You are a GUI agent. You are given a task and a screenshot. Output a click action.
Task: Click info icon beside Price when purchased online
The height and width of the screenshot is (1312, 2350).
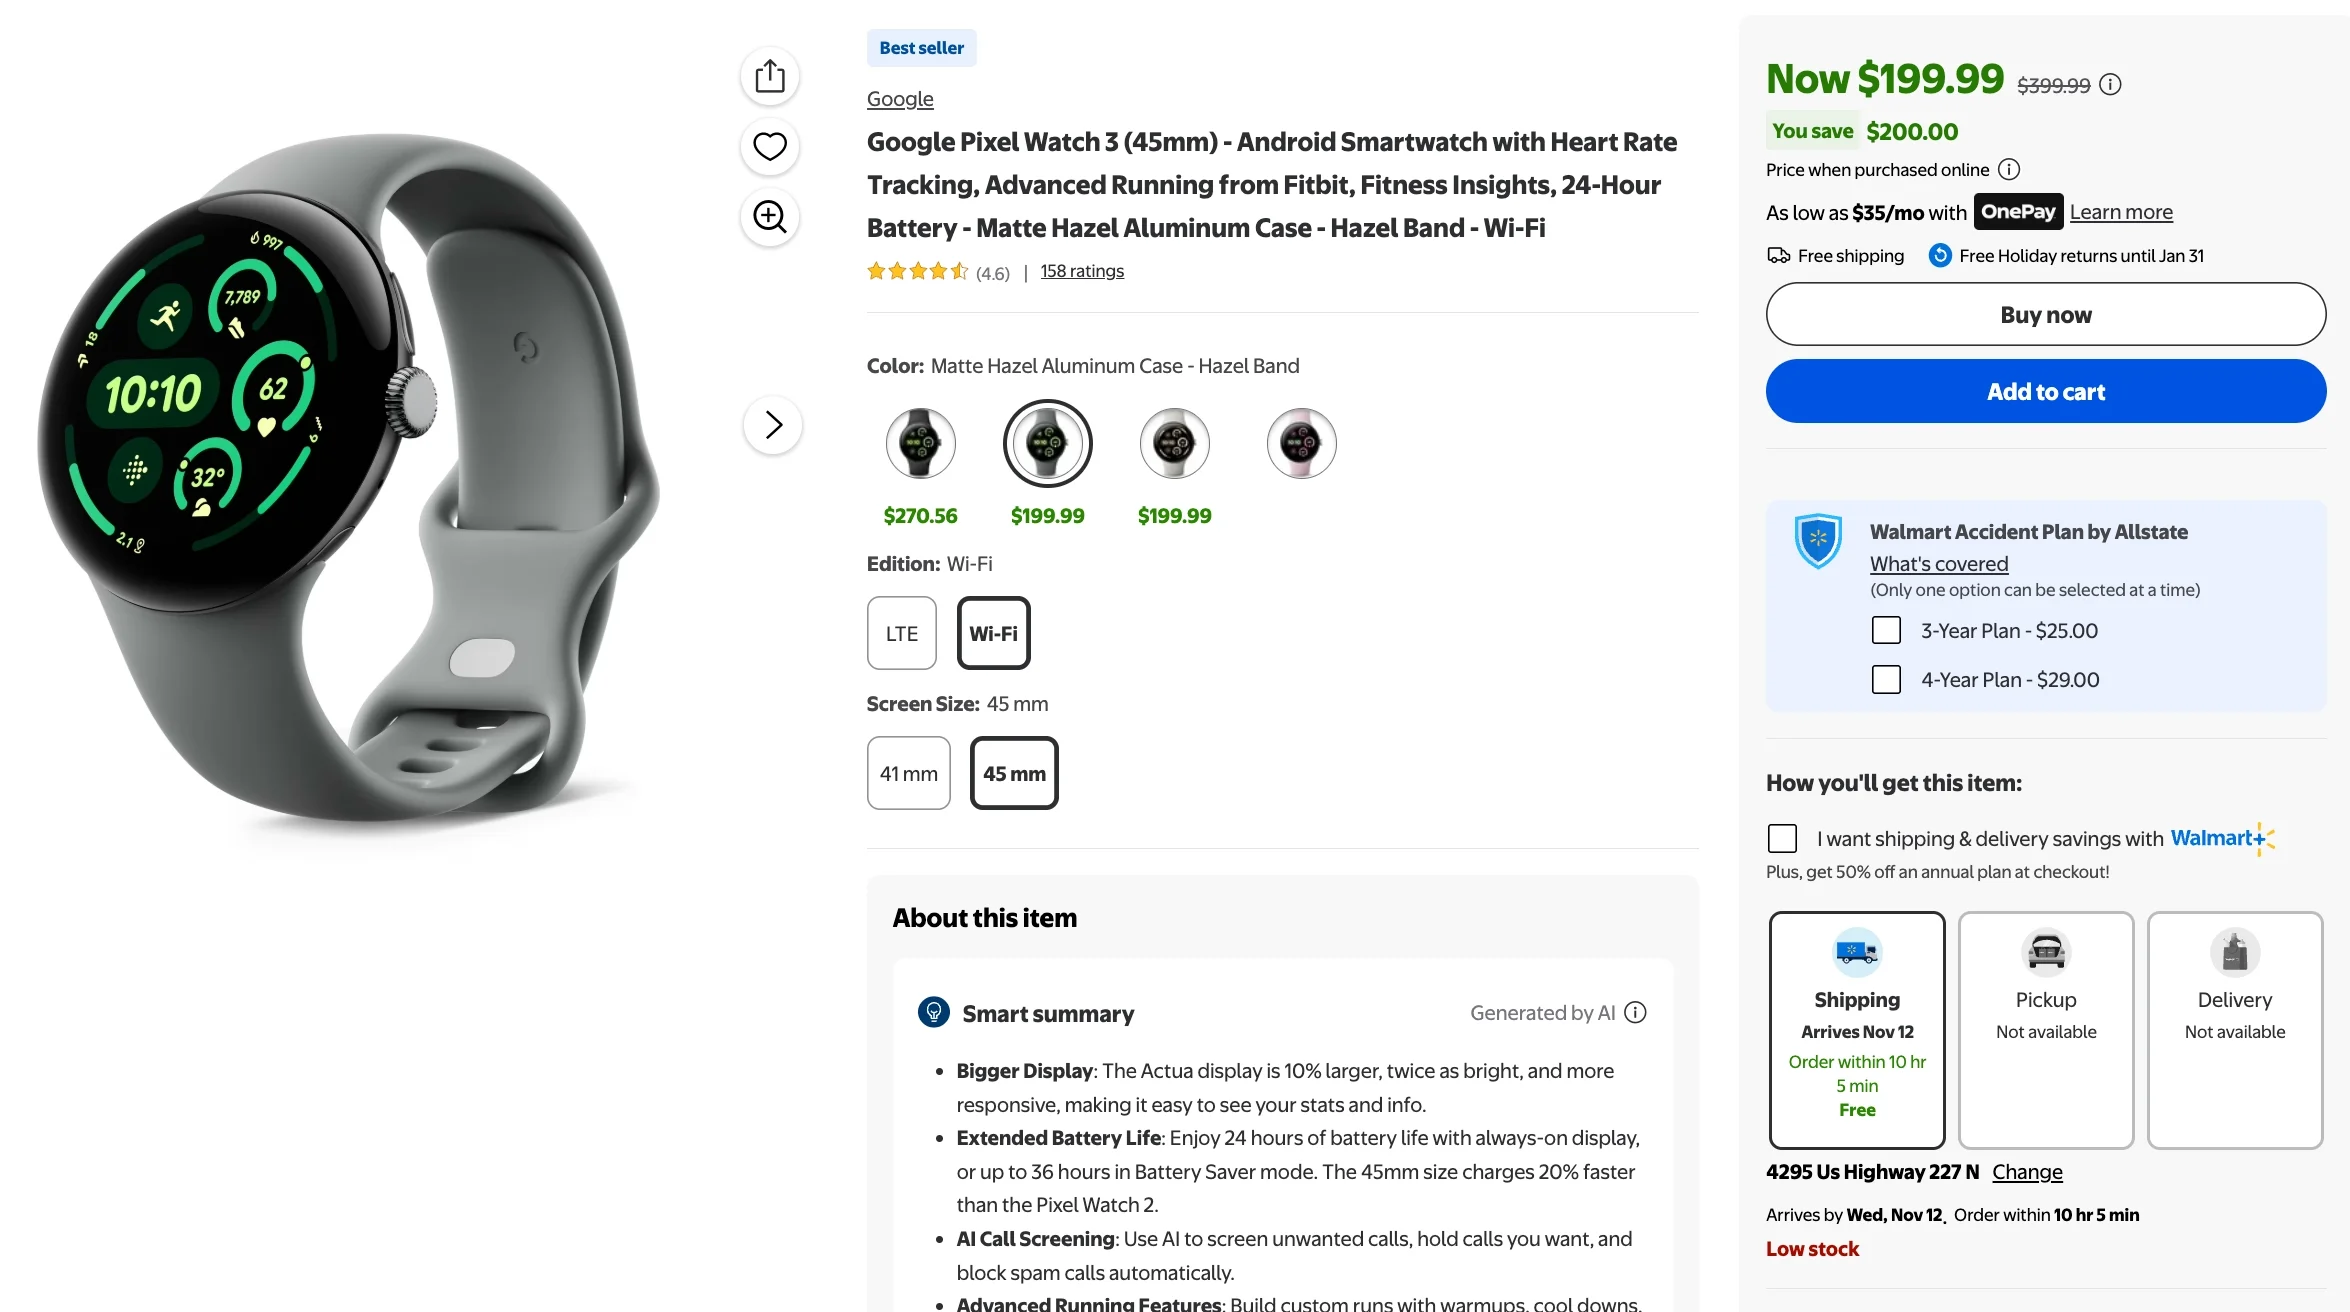pyautogui.click(x=2008, y=170)
